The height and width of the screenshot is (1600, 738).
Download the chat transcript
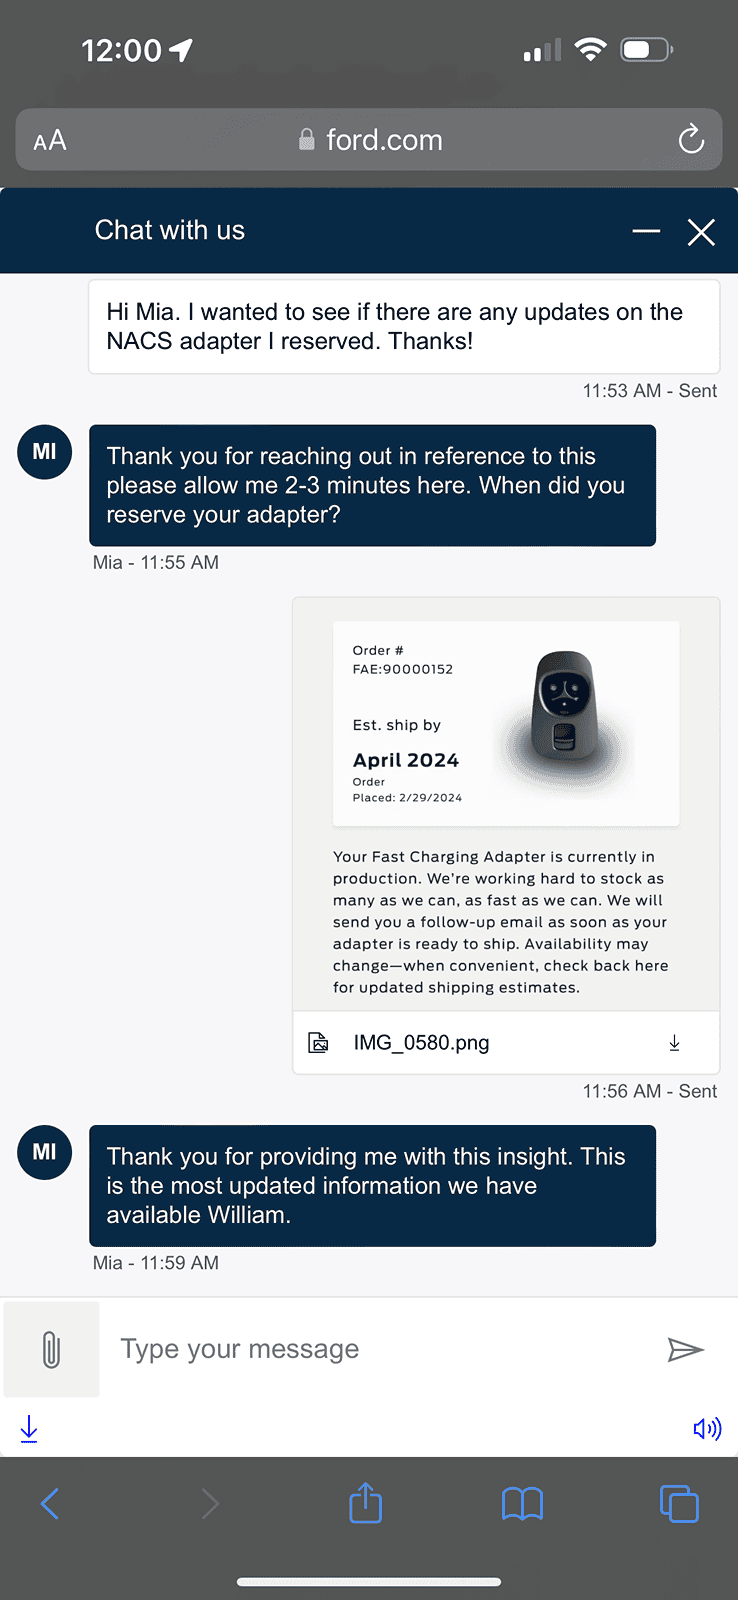tap(29, 1429)
